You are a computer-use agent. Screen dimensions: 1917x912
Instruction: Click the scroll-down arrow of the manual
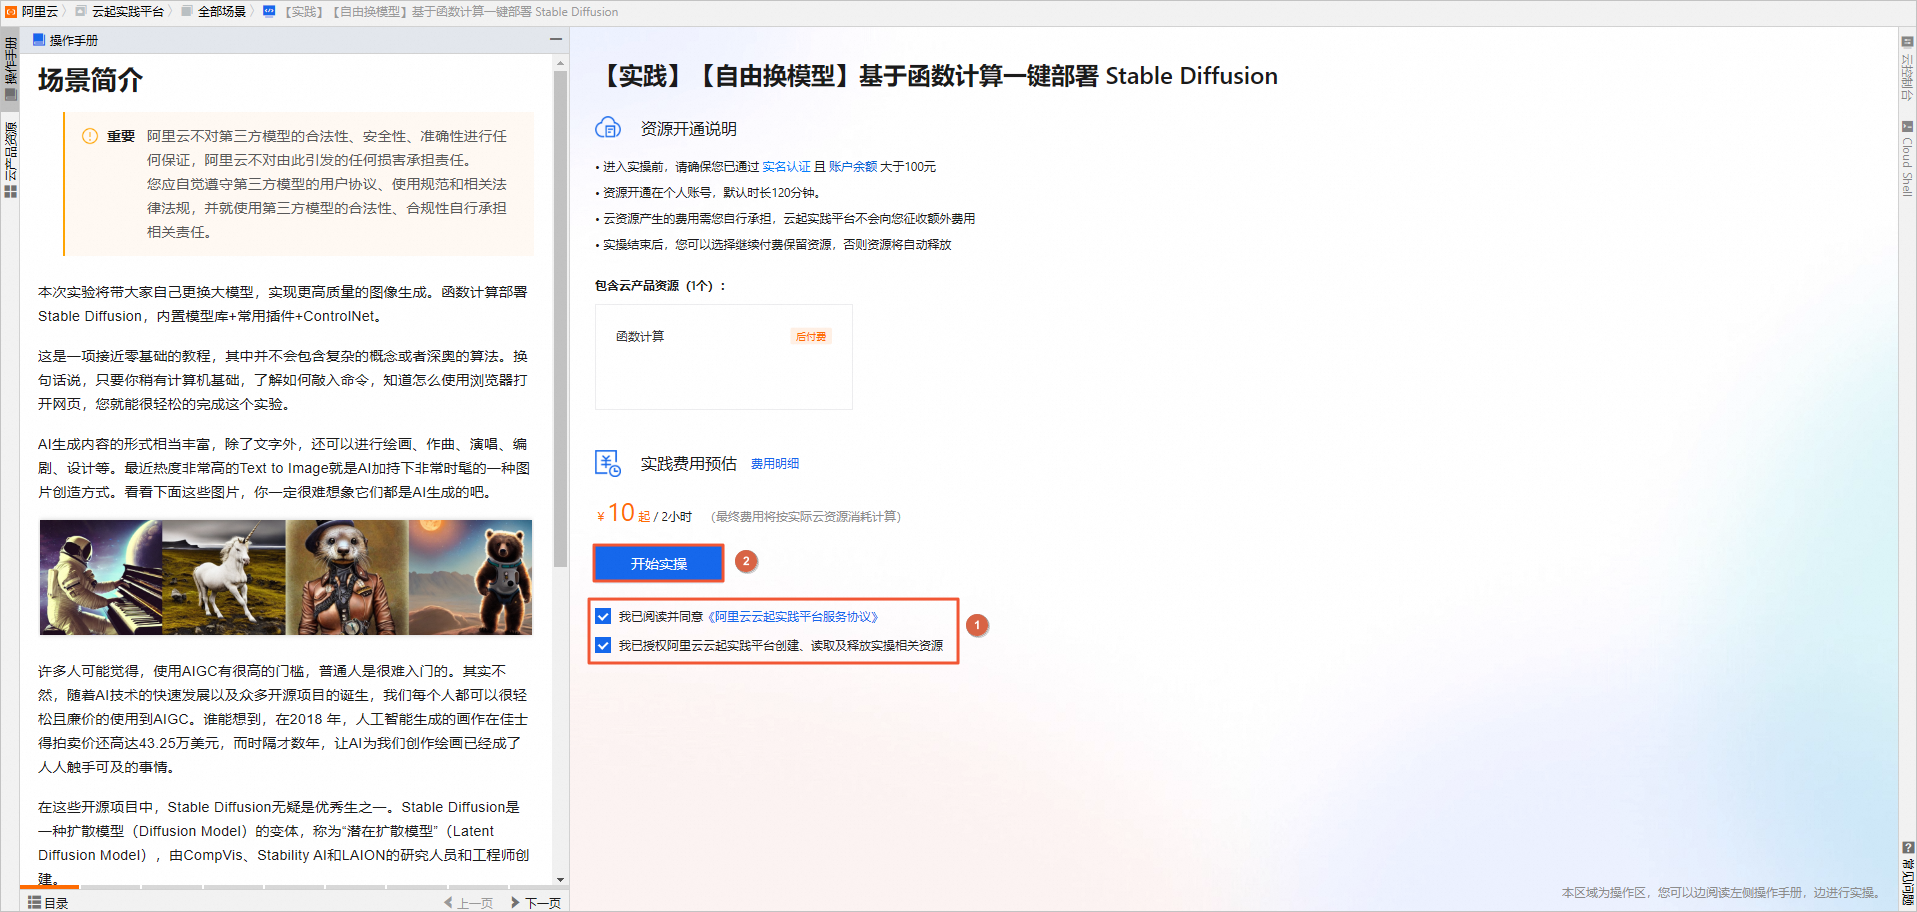pos(560,879)
